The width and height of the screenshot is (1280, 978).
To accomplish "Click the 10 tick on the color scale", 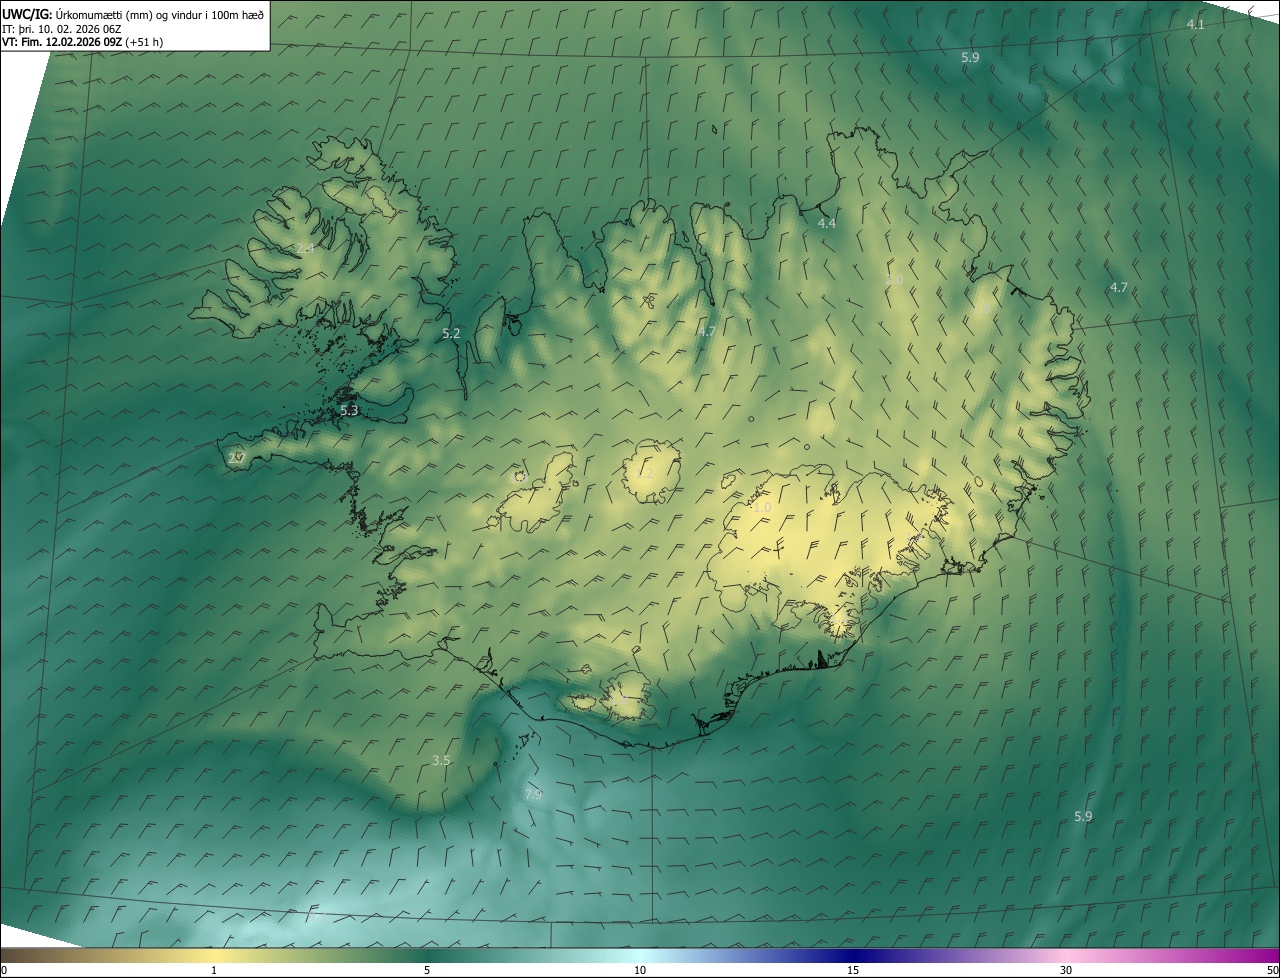I will point(640,970).
